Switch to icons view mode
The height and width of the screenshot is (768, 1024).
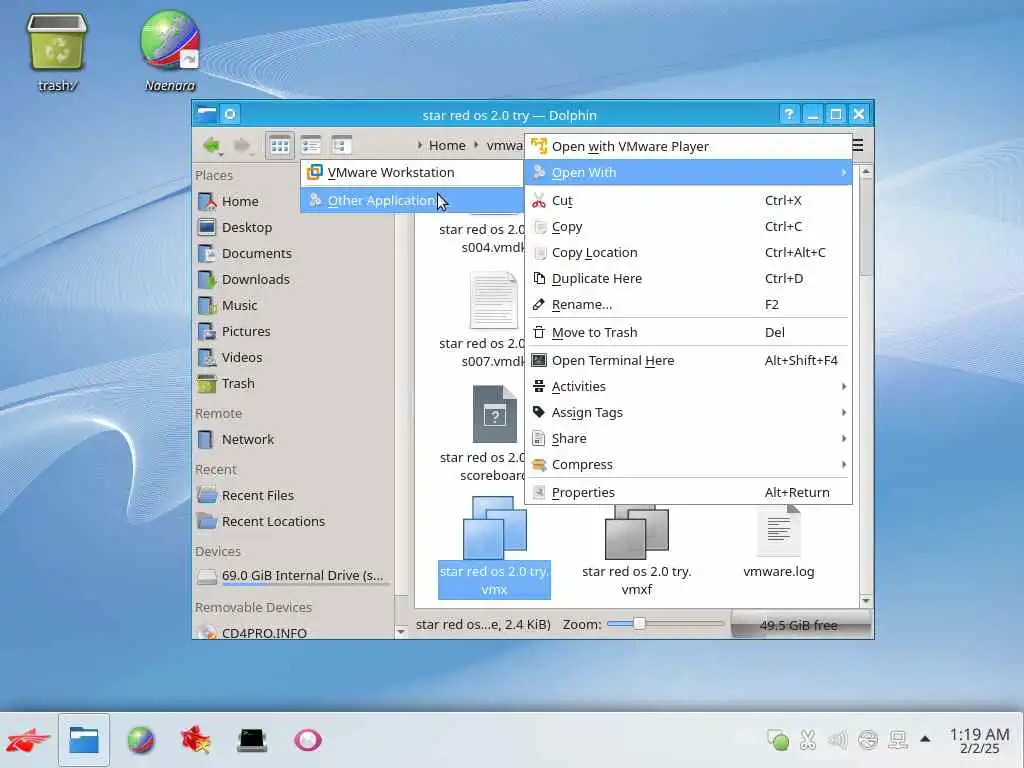point(280,145)
